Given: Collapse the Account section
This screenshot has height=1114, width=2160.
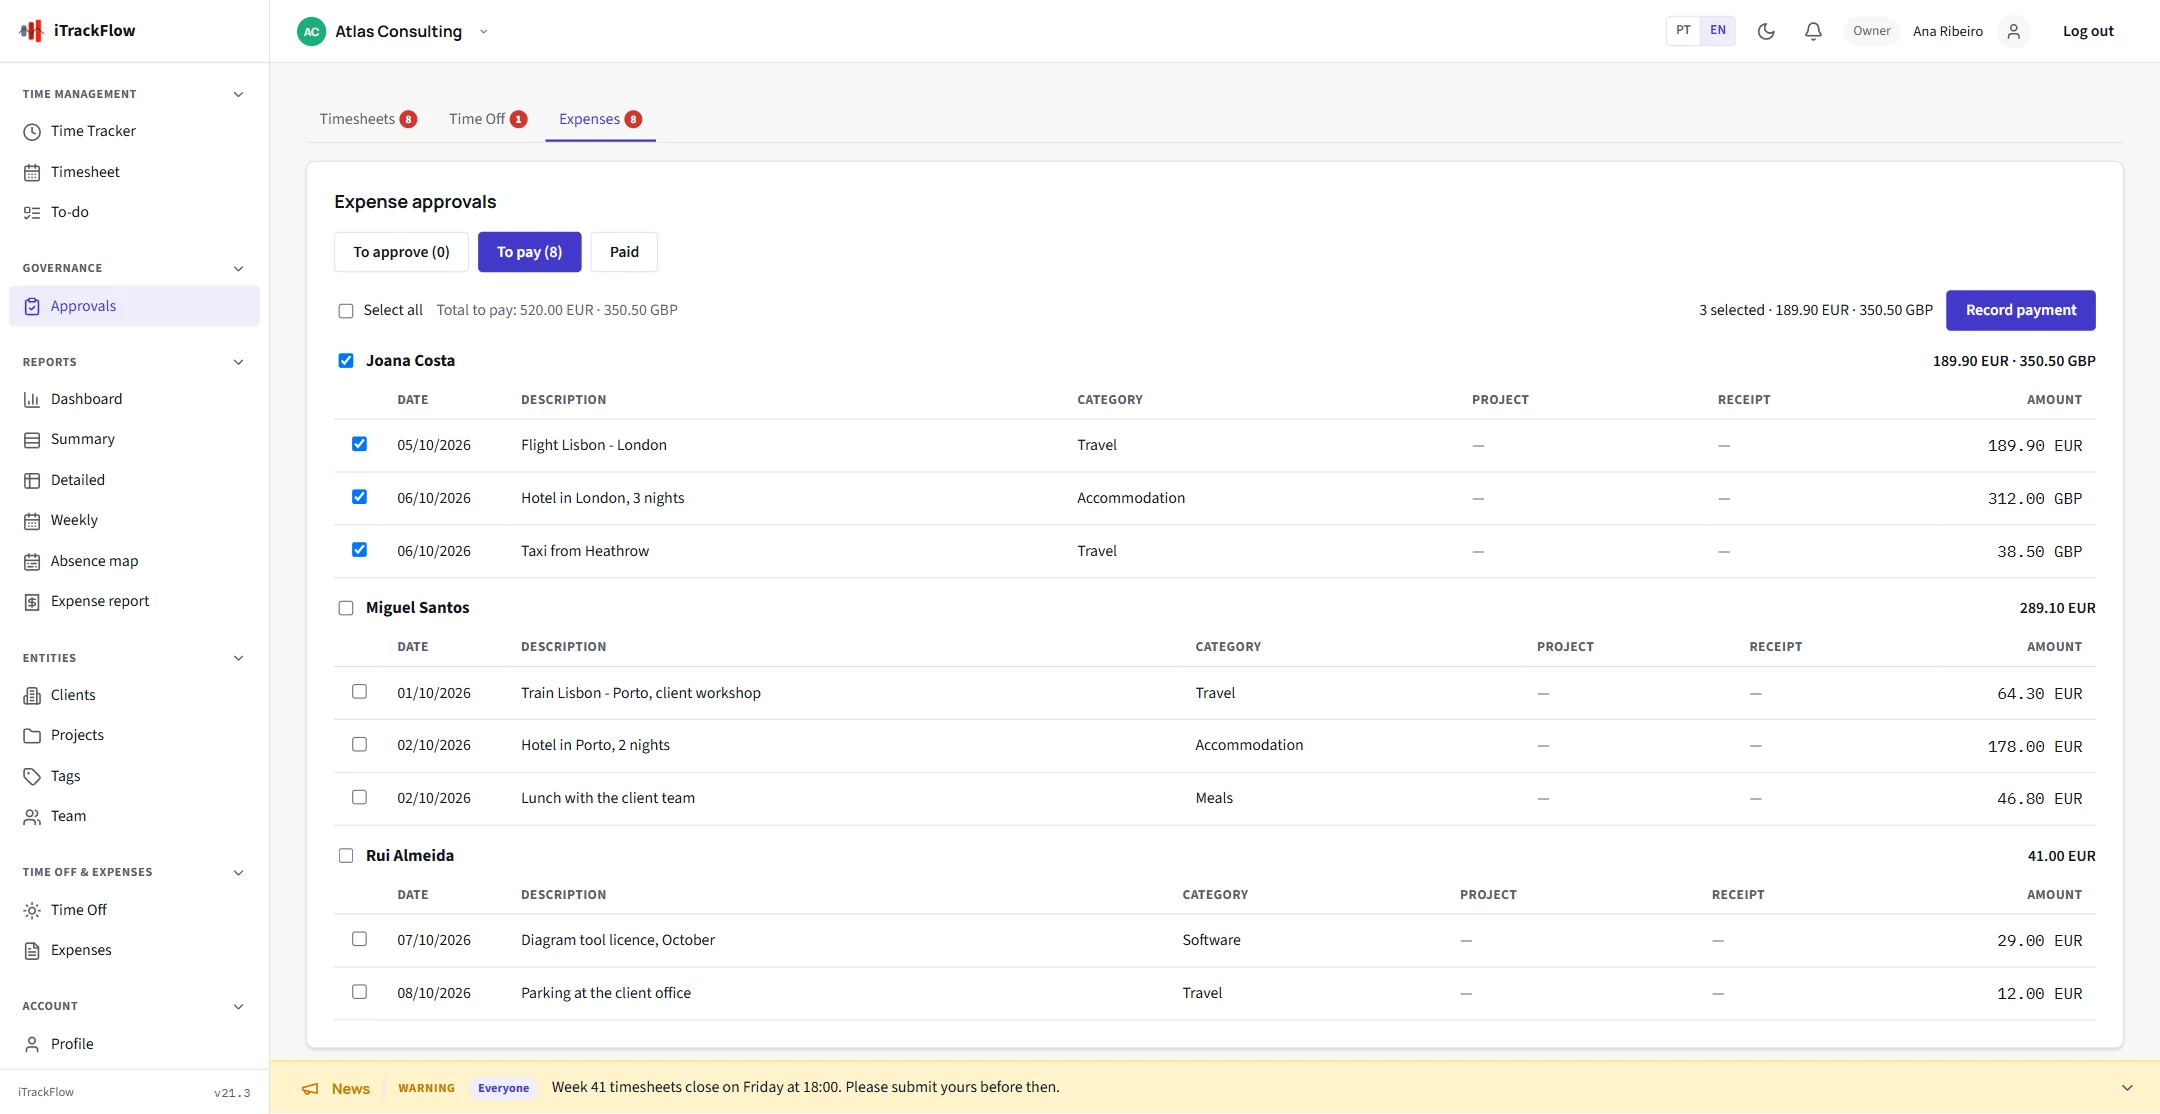Looking at the screenshot, I should point(238,1006).
